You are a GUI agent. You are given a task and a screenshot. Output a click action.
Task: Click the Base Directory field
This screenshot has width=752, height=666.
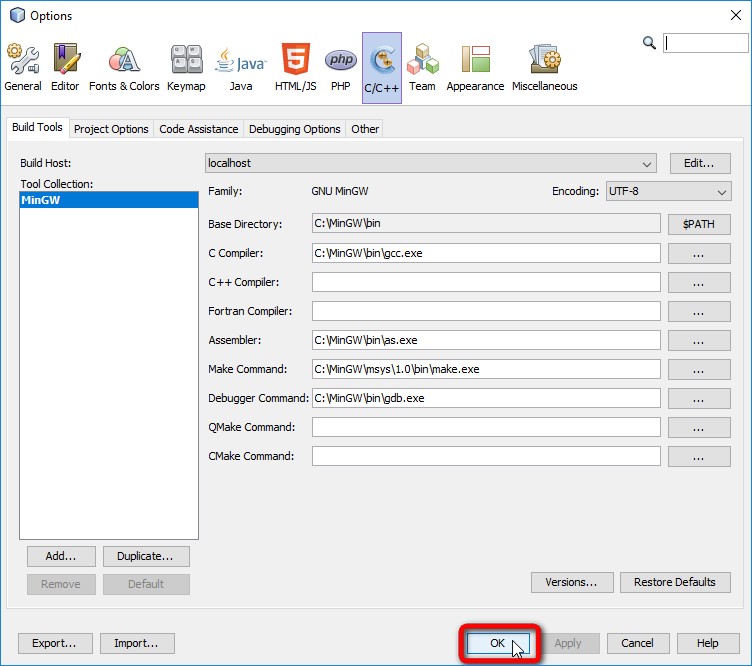pos(486,223)
